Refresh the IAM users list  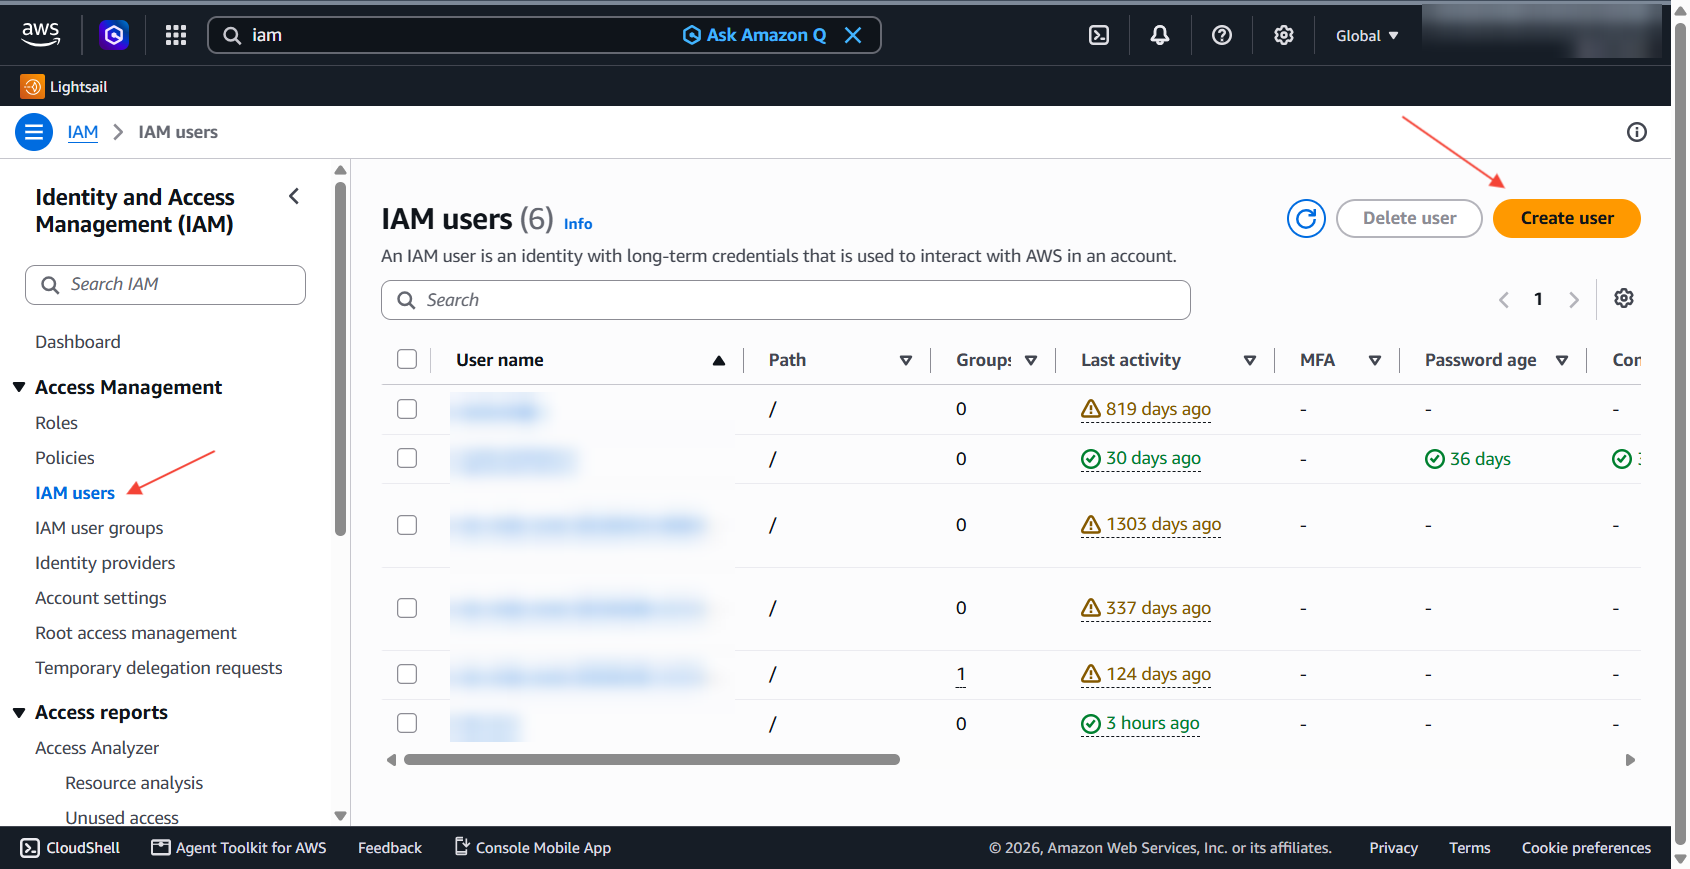1306,218
